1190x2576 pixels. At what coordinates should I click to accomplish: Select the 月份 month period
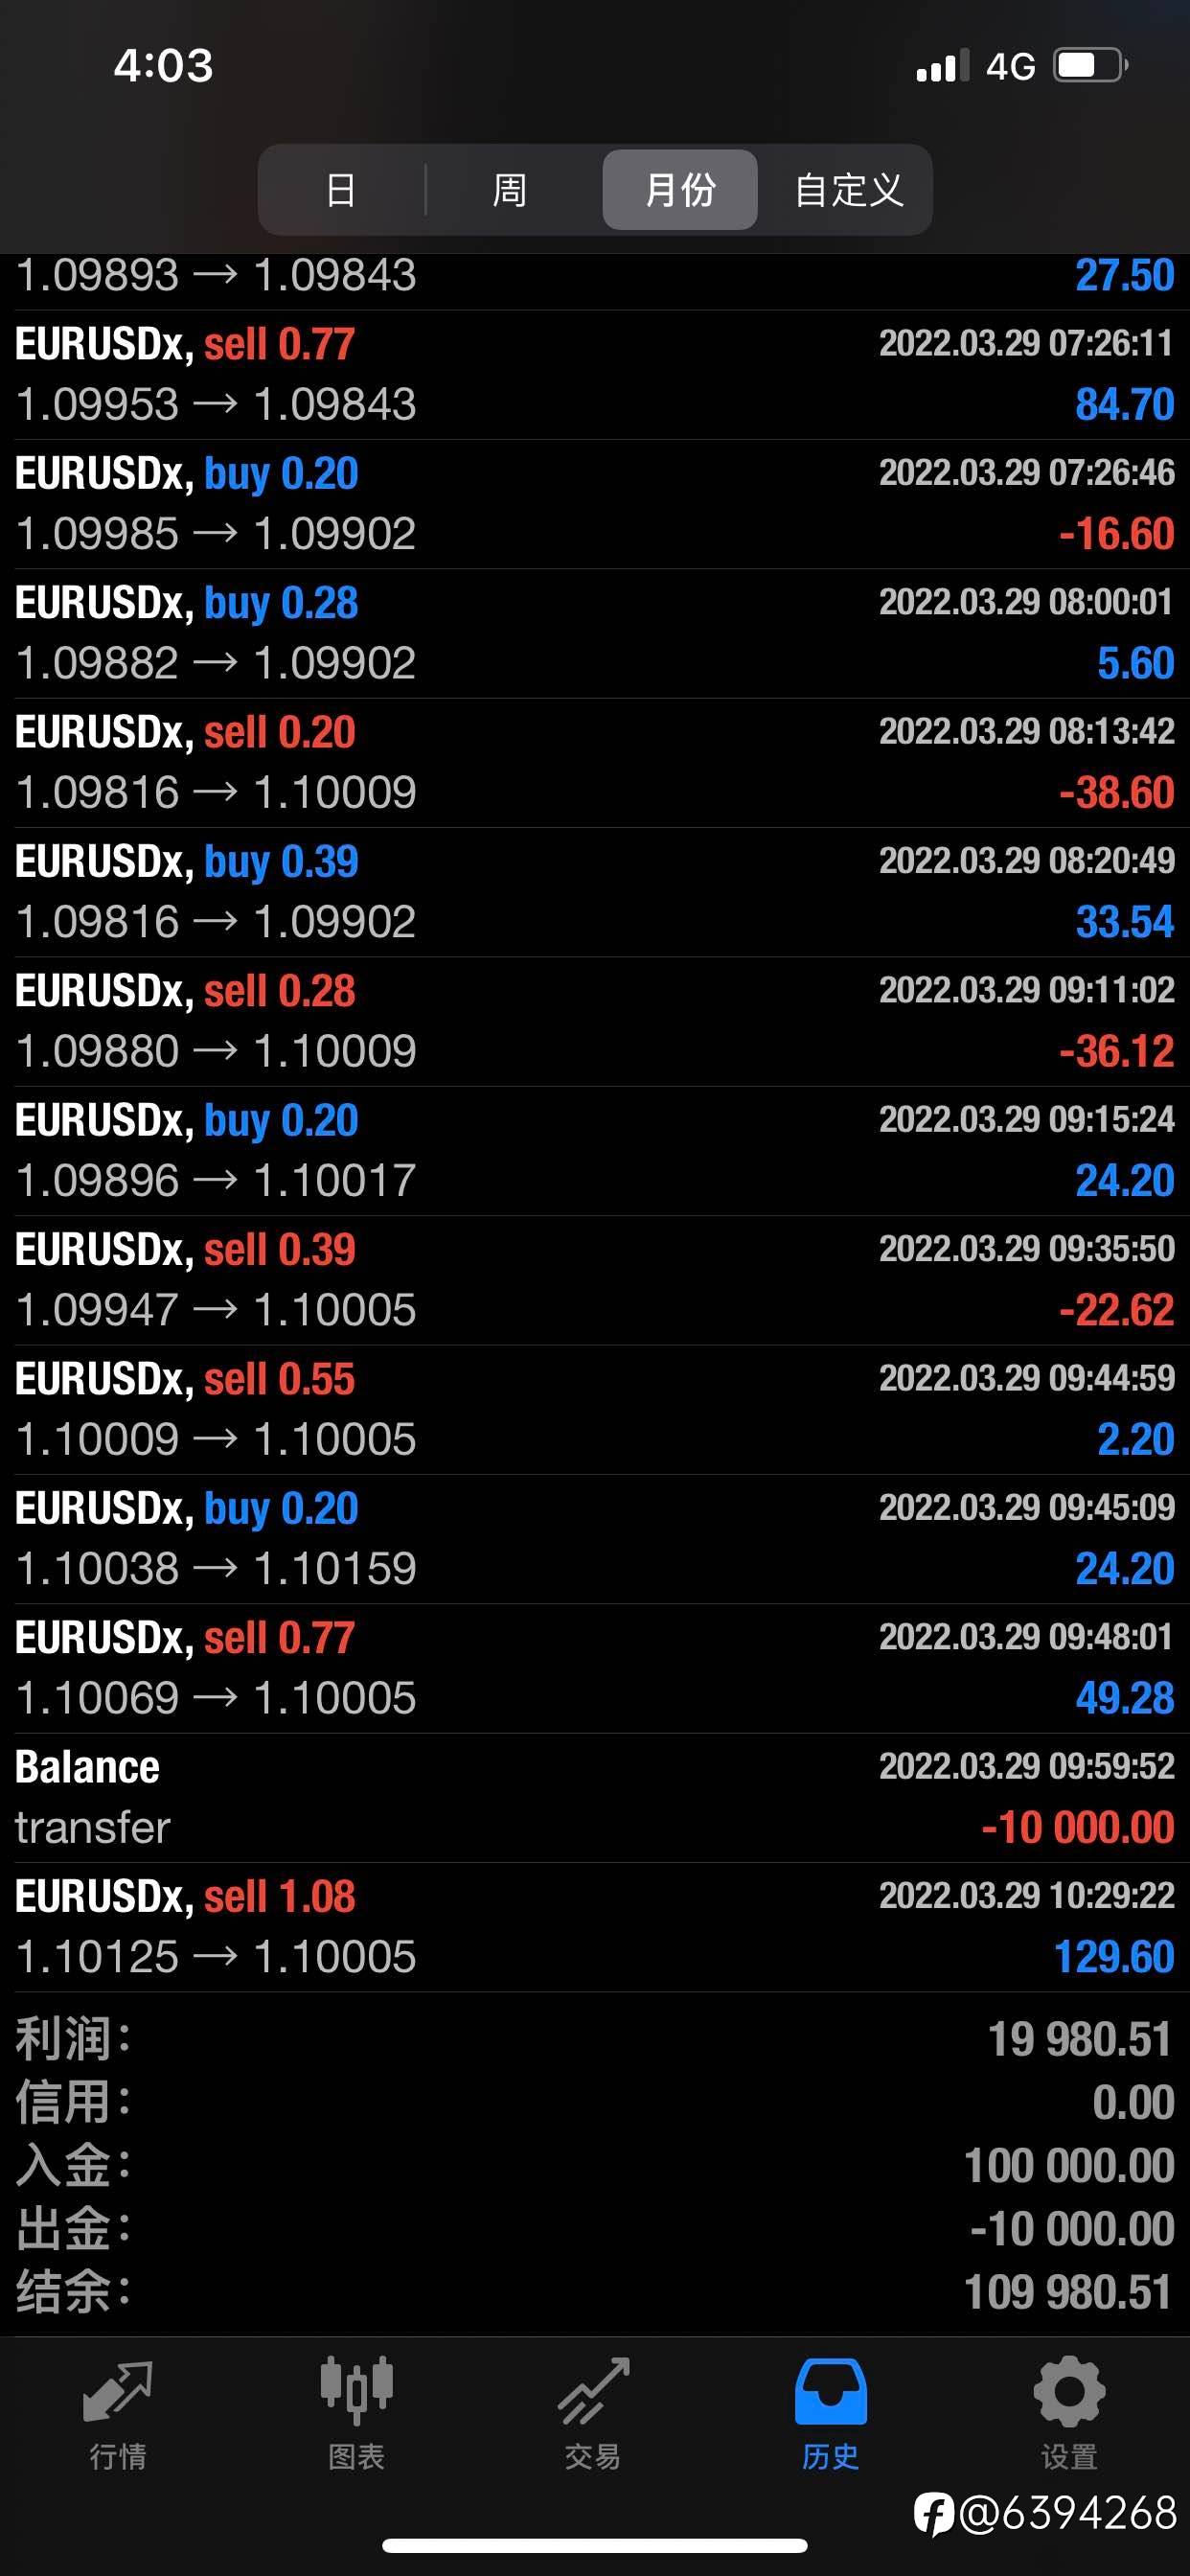[x=680, y=190]
